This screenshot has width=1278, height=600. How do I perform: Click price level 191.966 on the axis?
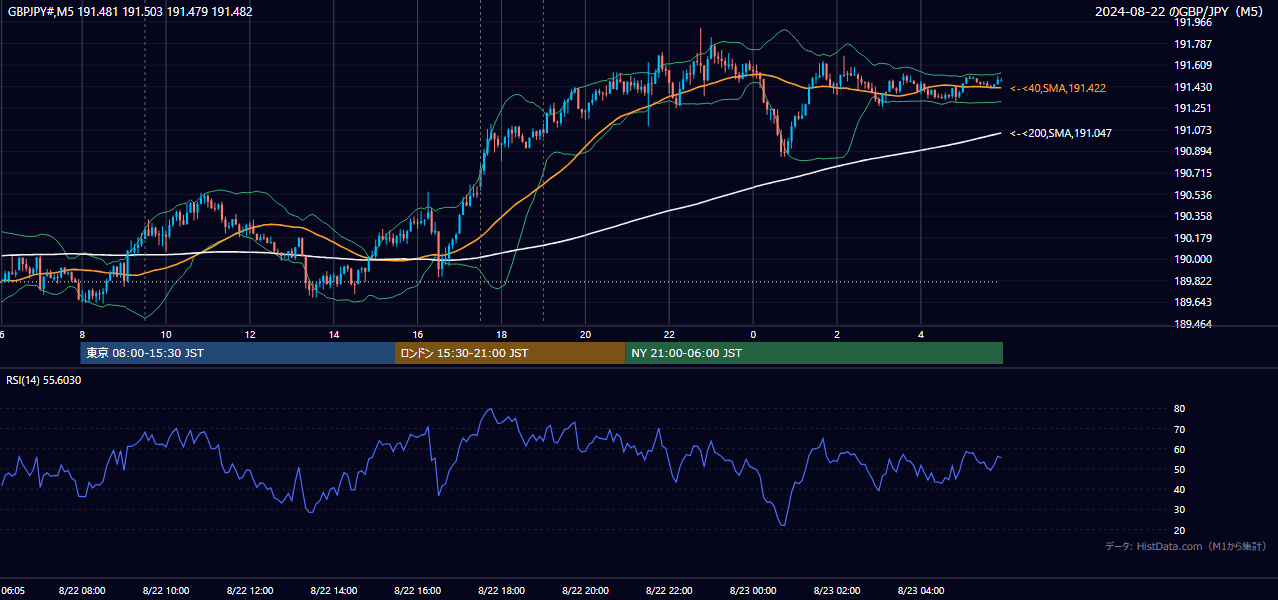[x=1192, y=22]
